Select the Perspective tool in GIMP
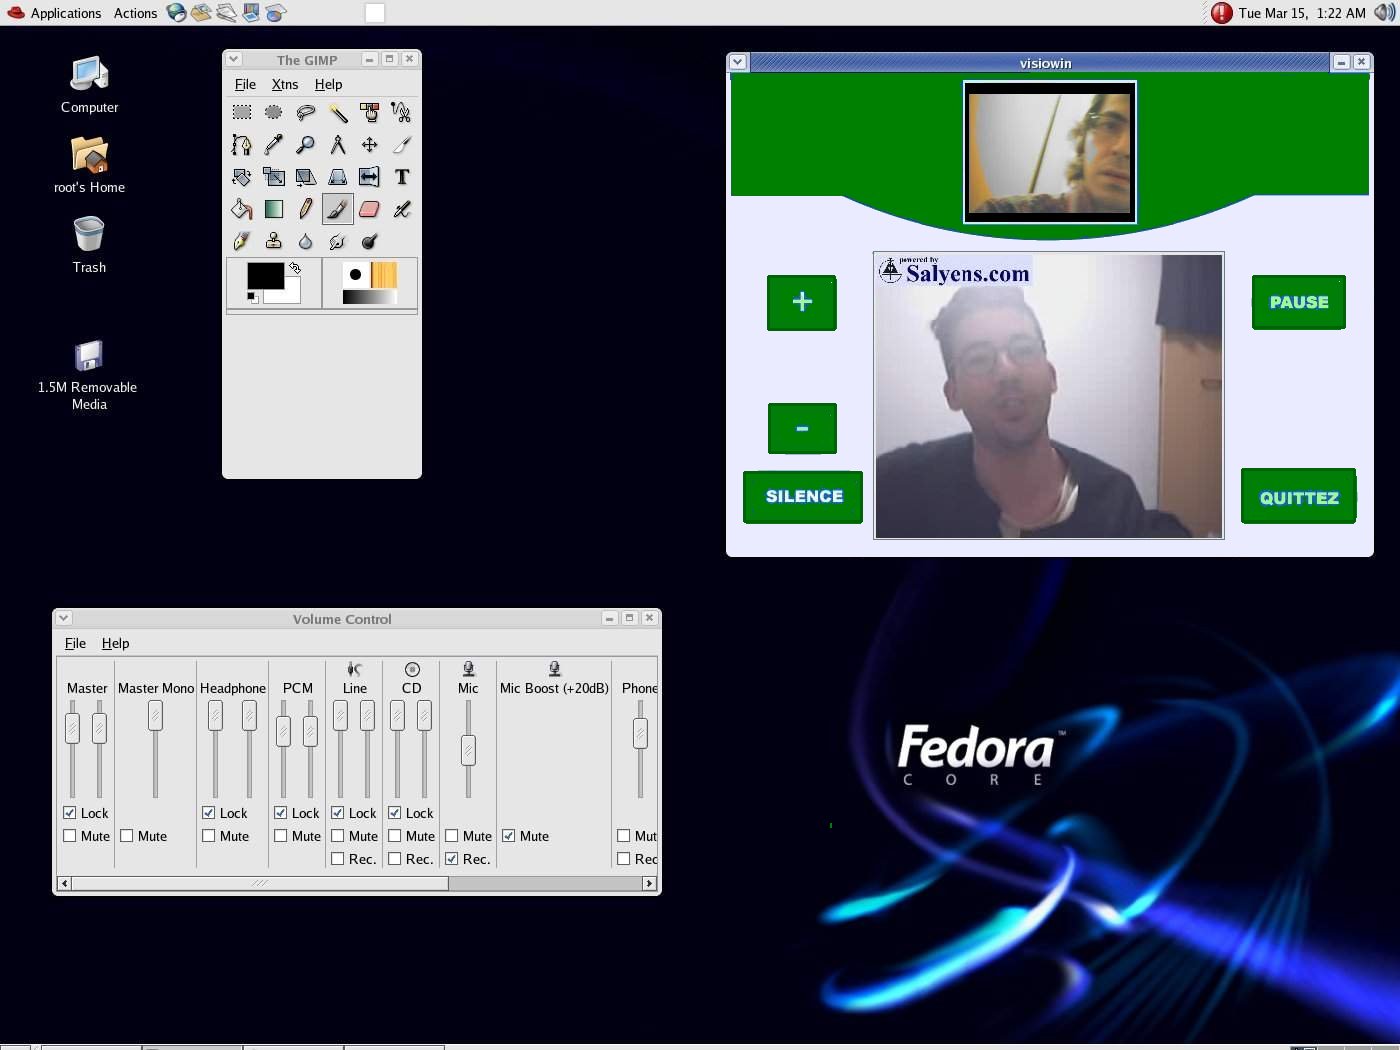 tap(338, 177)
